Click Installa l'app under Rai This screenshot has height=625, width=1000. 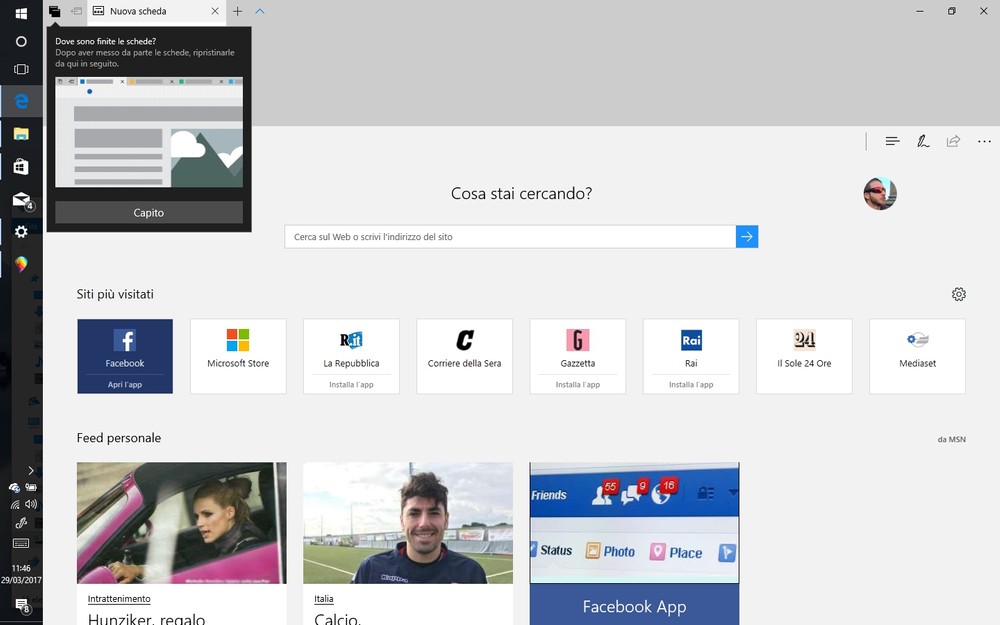(691, 385)
